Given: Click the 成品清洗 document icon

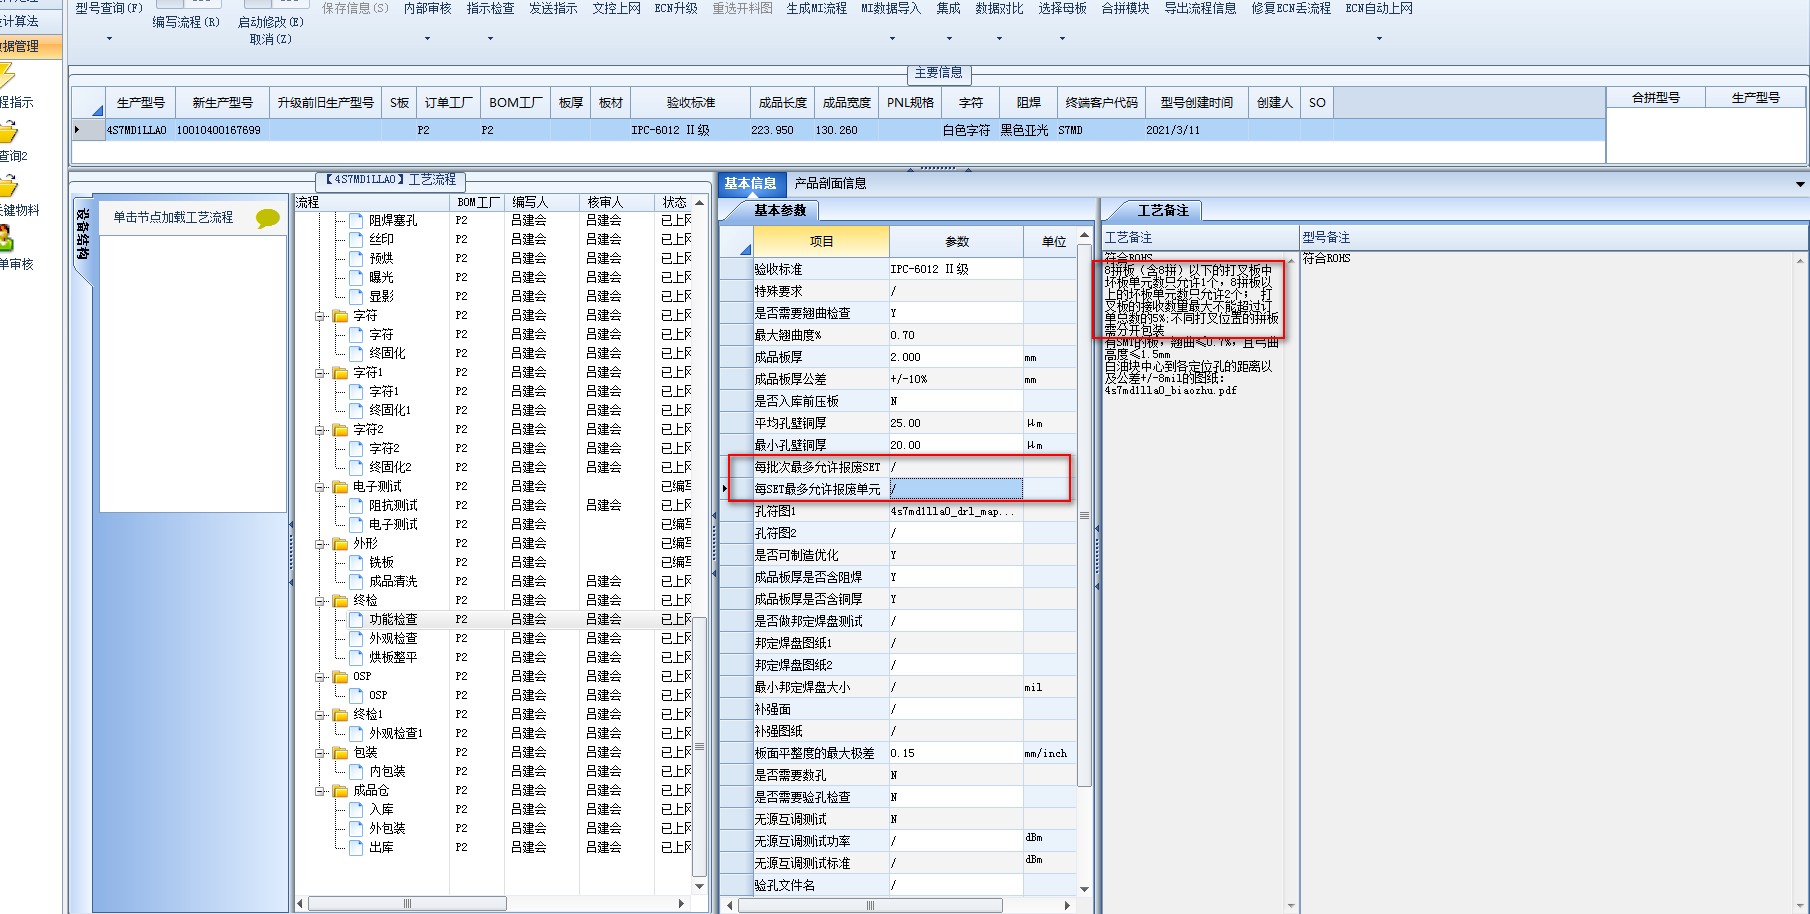Looking at the screenshot, I should click(356, 582).
